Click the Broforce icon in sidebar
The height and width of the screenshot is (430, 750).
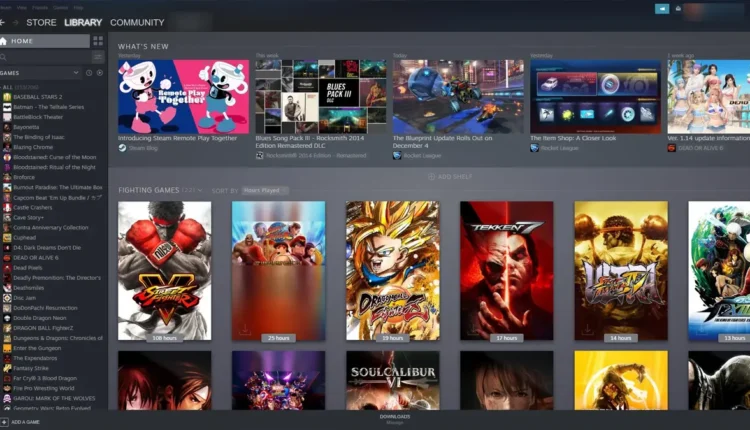pyautogui.click(x=7, y=177)
